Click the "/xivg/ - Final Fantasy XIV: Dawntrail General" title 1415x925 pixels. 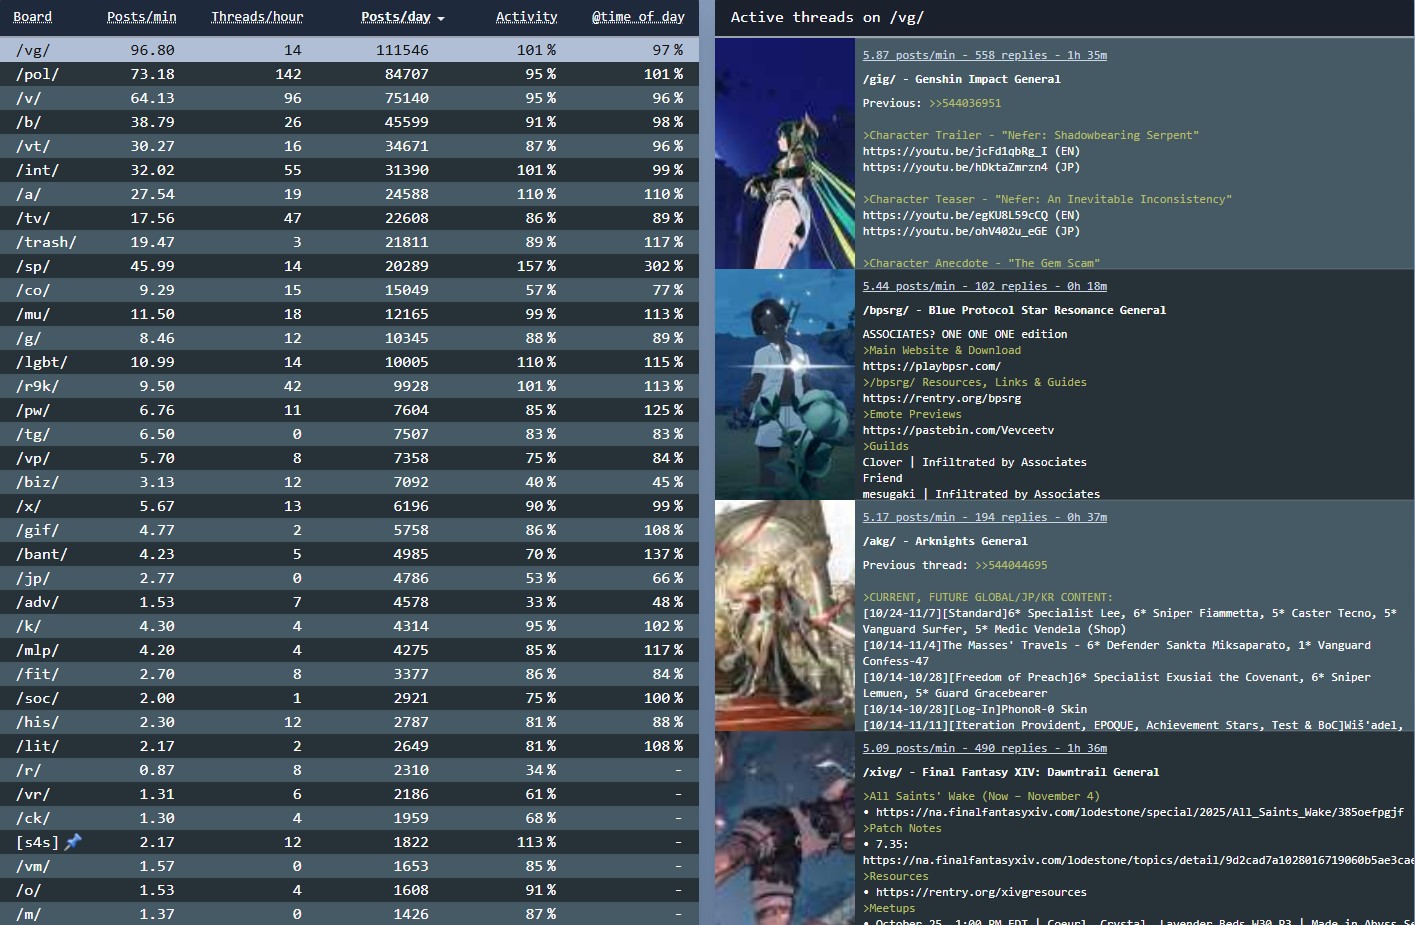click(x=1011, y=772)
